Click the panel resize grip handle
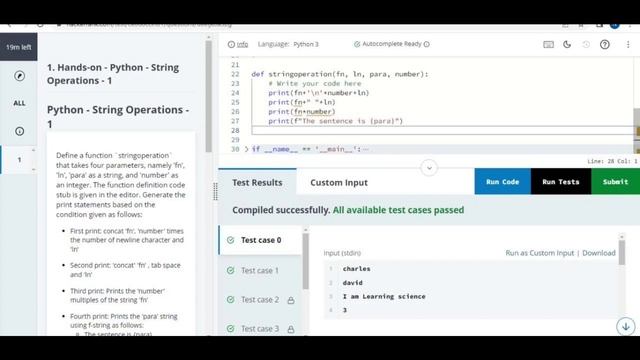 click(x=216, y=191)
